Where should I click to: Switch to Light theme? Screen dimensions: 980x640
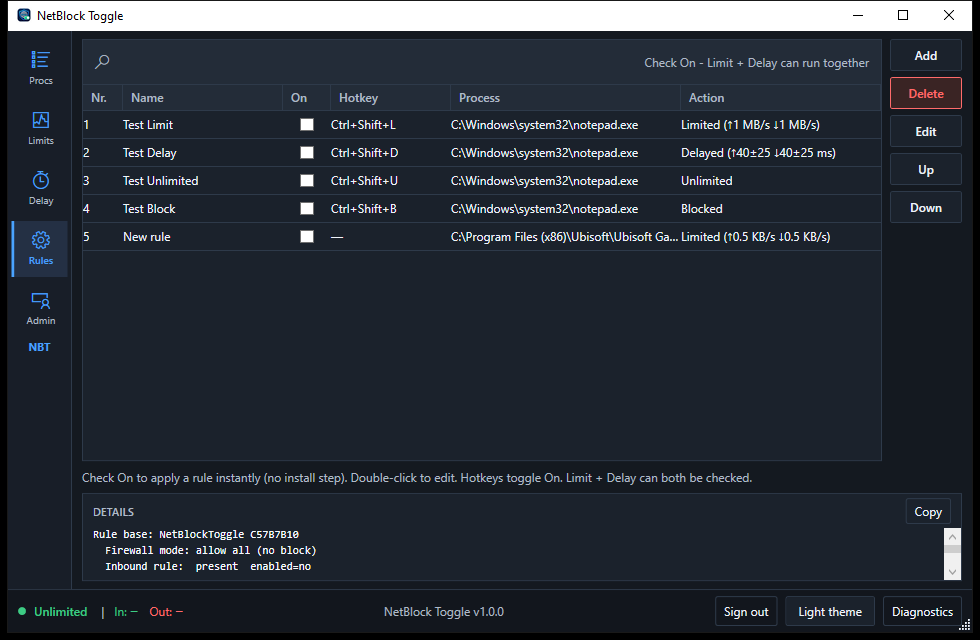coord(830,612)
